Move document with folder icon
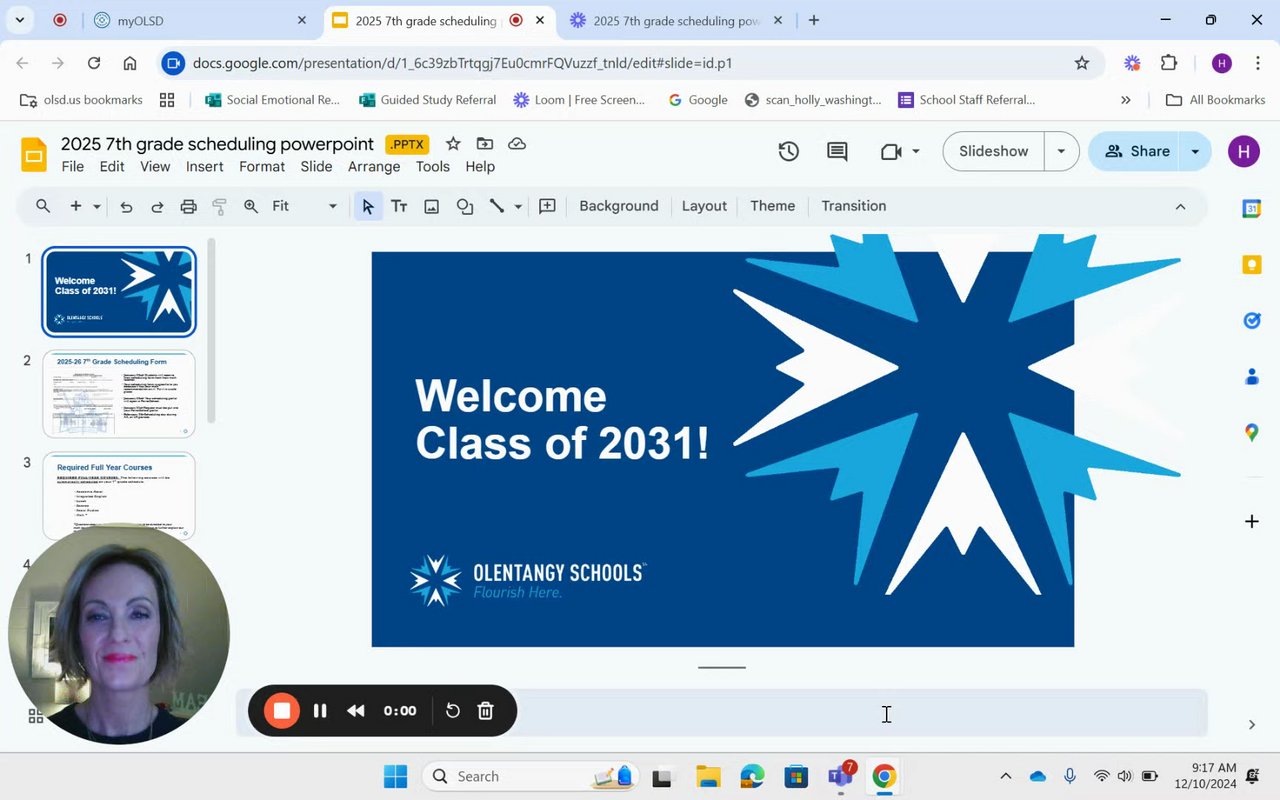1280x800 pixels. coord(485,144)
